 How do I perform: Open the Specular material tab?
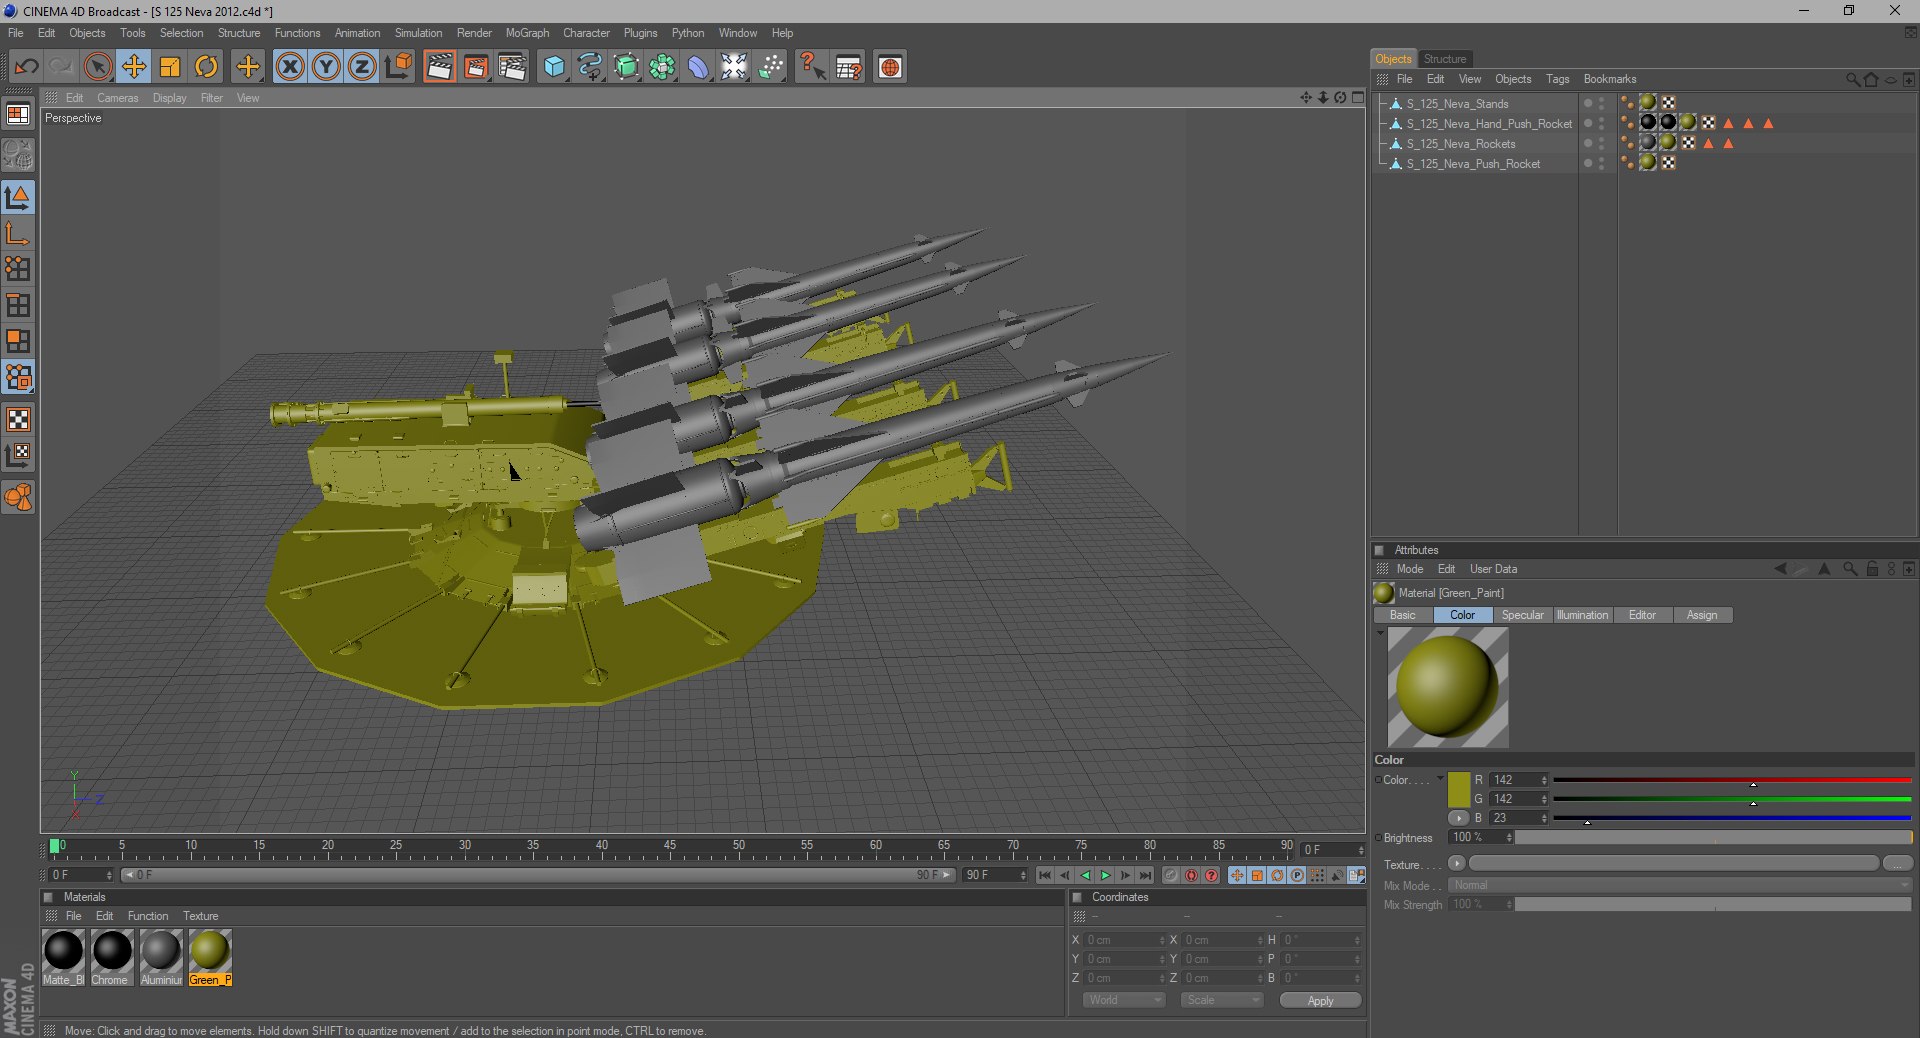tap(1522, 615)
